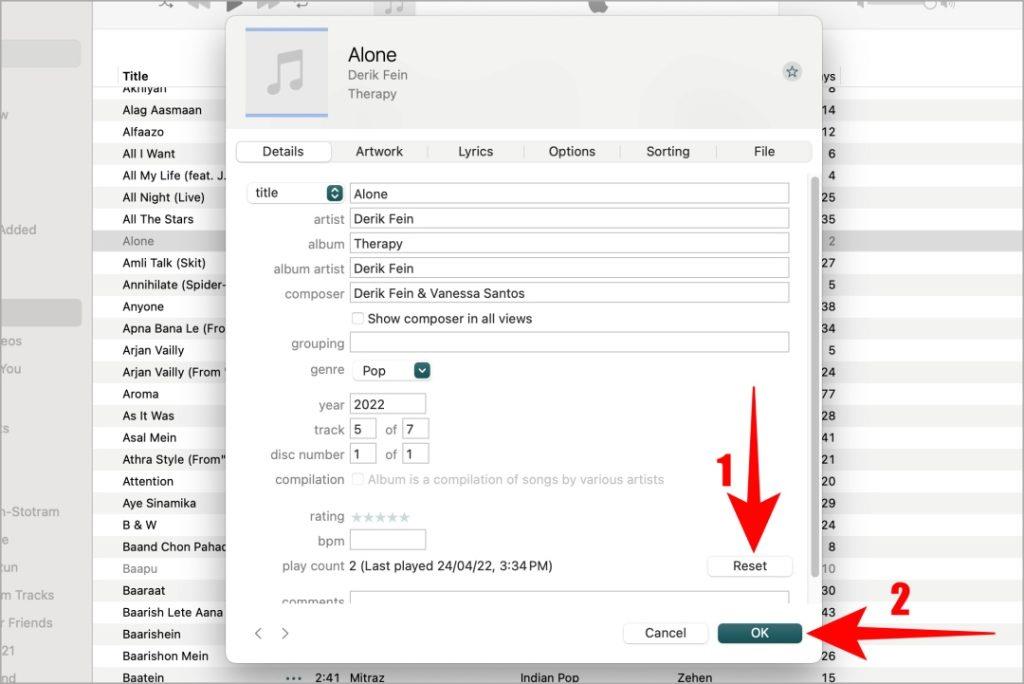Image resolution: width=1024 pixels, height=684 pixels.
Task: Click the album field containing Therapy
Action: (569, 243)
